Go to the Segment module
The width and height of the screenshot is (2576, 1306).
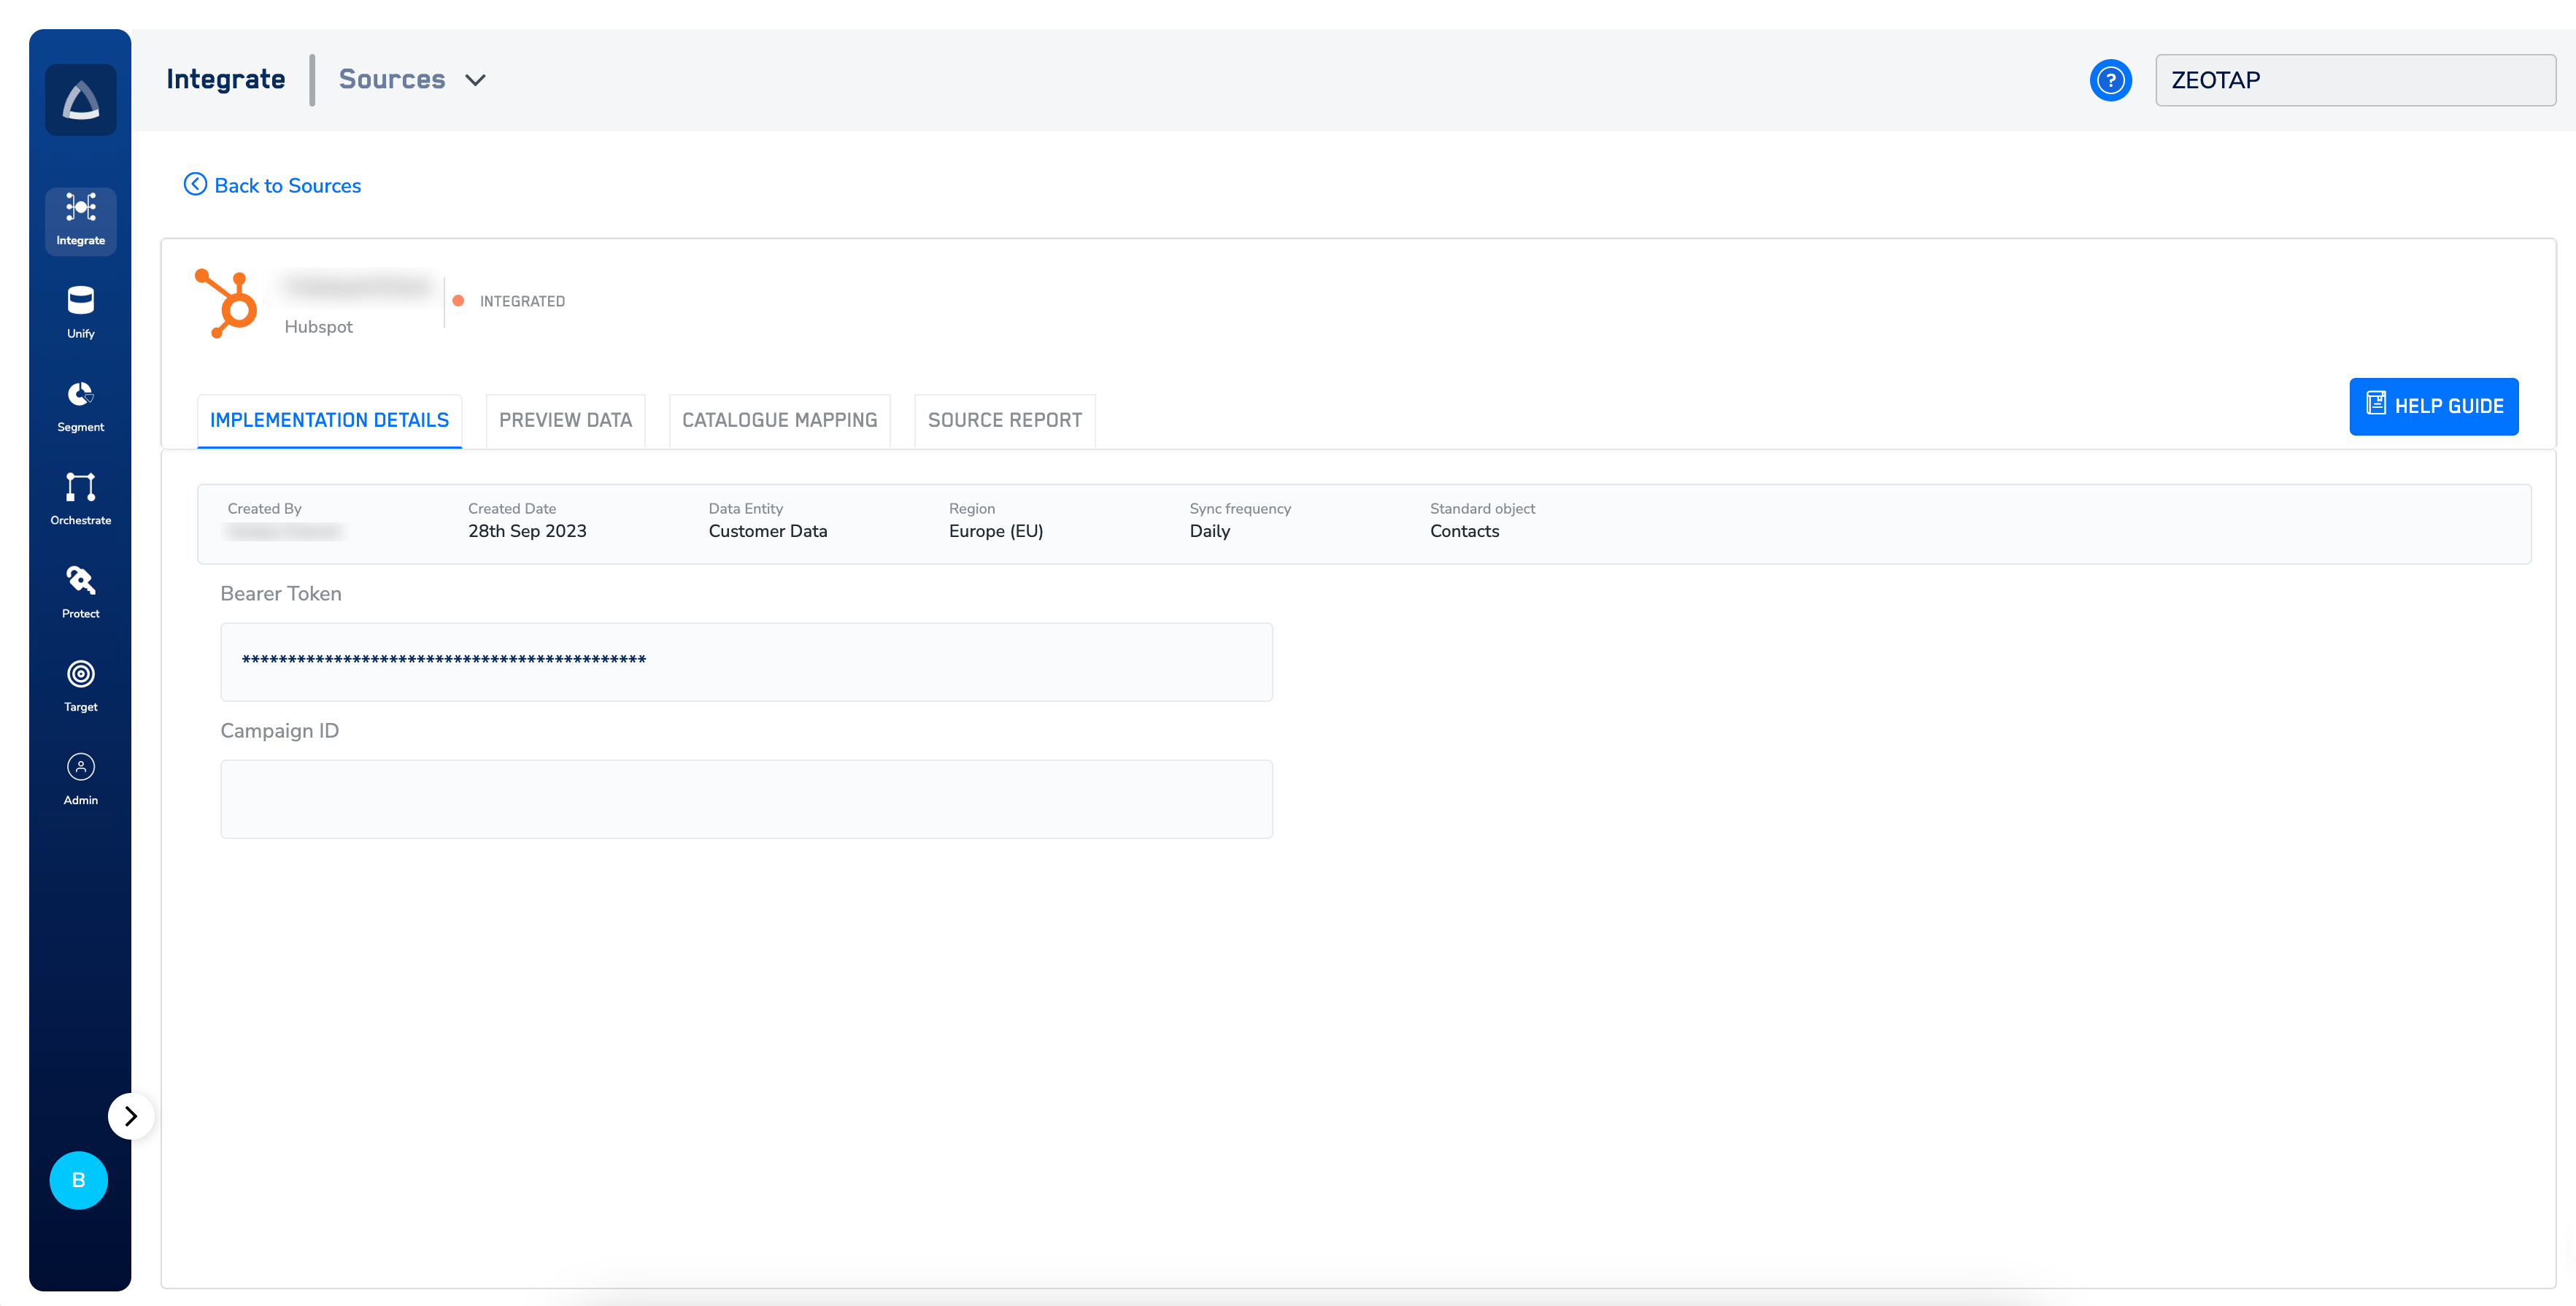(x=80, y=406)
